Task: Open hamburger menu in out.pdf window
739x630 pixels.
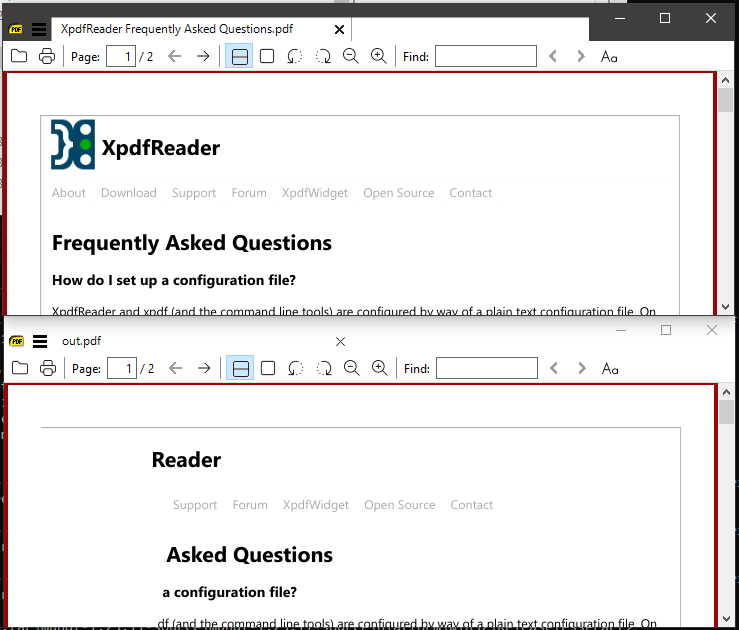Action: (40, 341)
